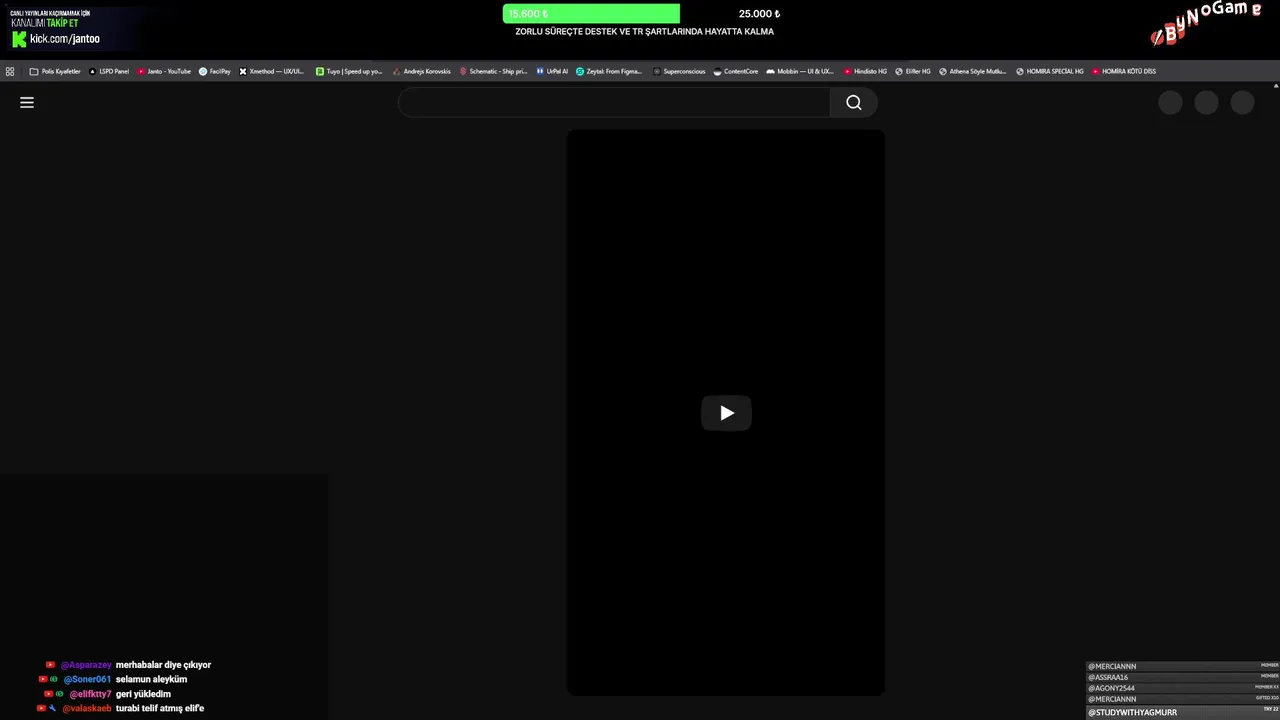Screen dimensions: 1280x720
Task: Click the green Kick logo icon
Action: click(19, 39)
